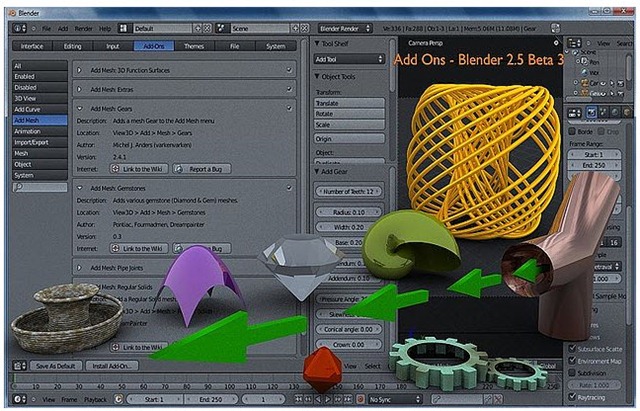Toggle the red auto-keyframe record icon
Viewport: 640px width, 411px height.
pos(360,399)
